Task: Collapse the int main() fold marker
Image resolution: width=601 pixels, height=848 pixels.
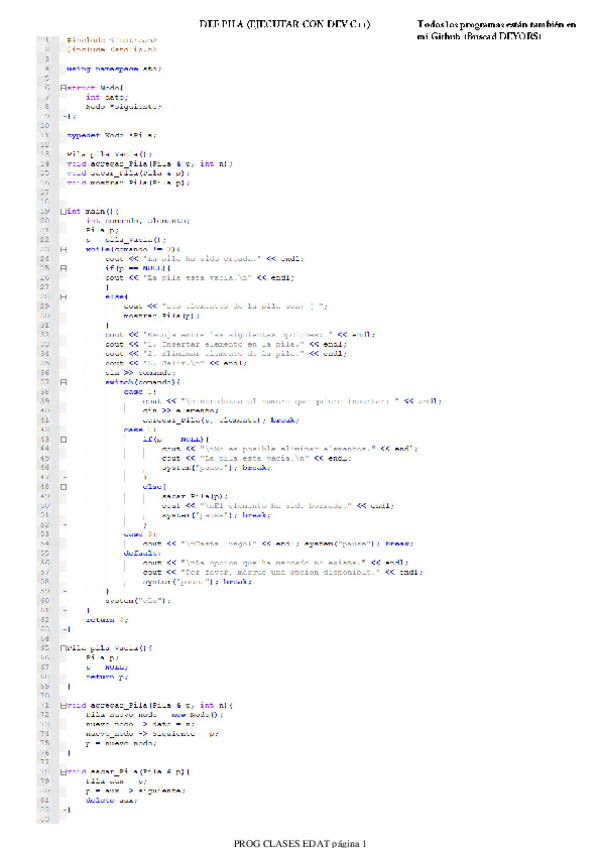Action: (x=64, y=211)
